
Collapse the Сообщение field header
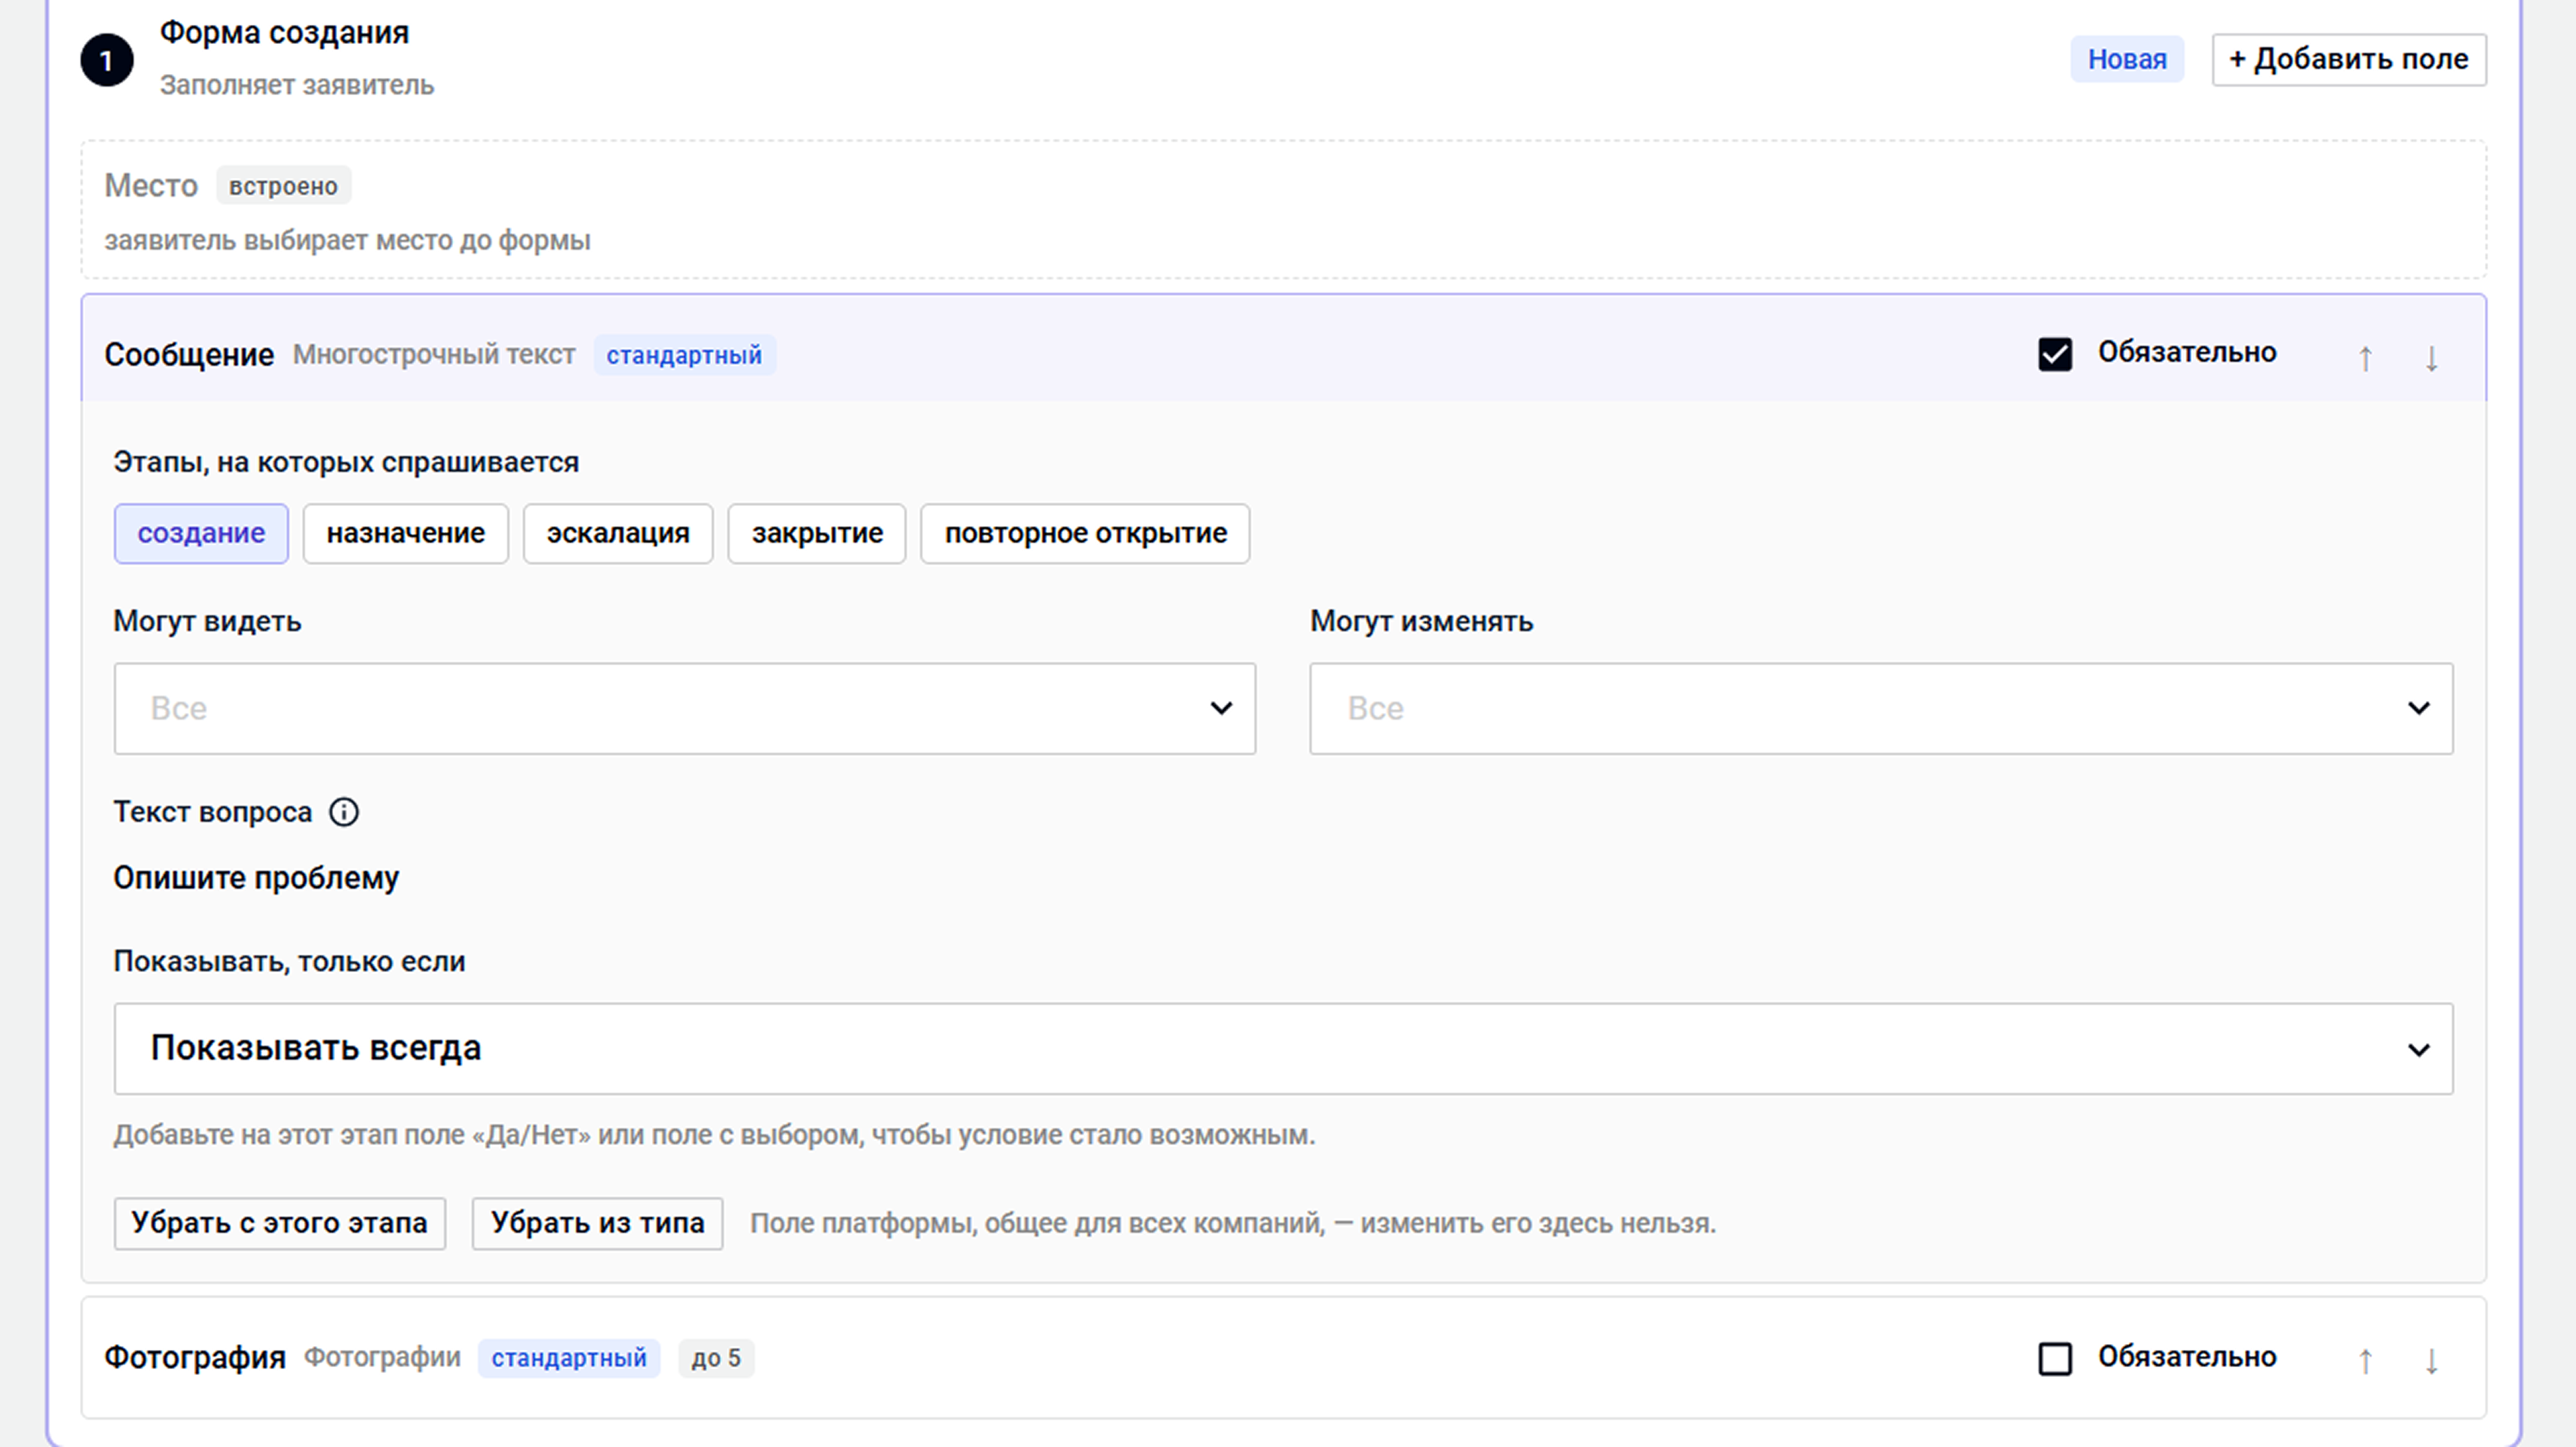(1283, 348)
